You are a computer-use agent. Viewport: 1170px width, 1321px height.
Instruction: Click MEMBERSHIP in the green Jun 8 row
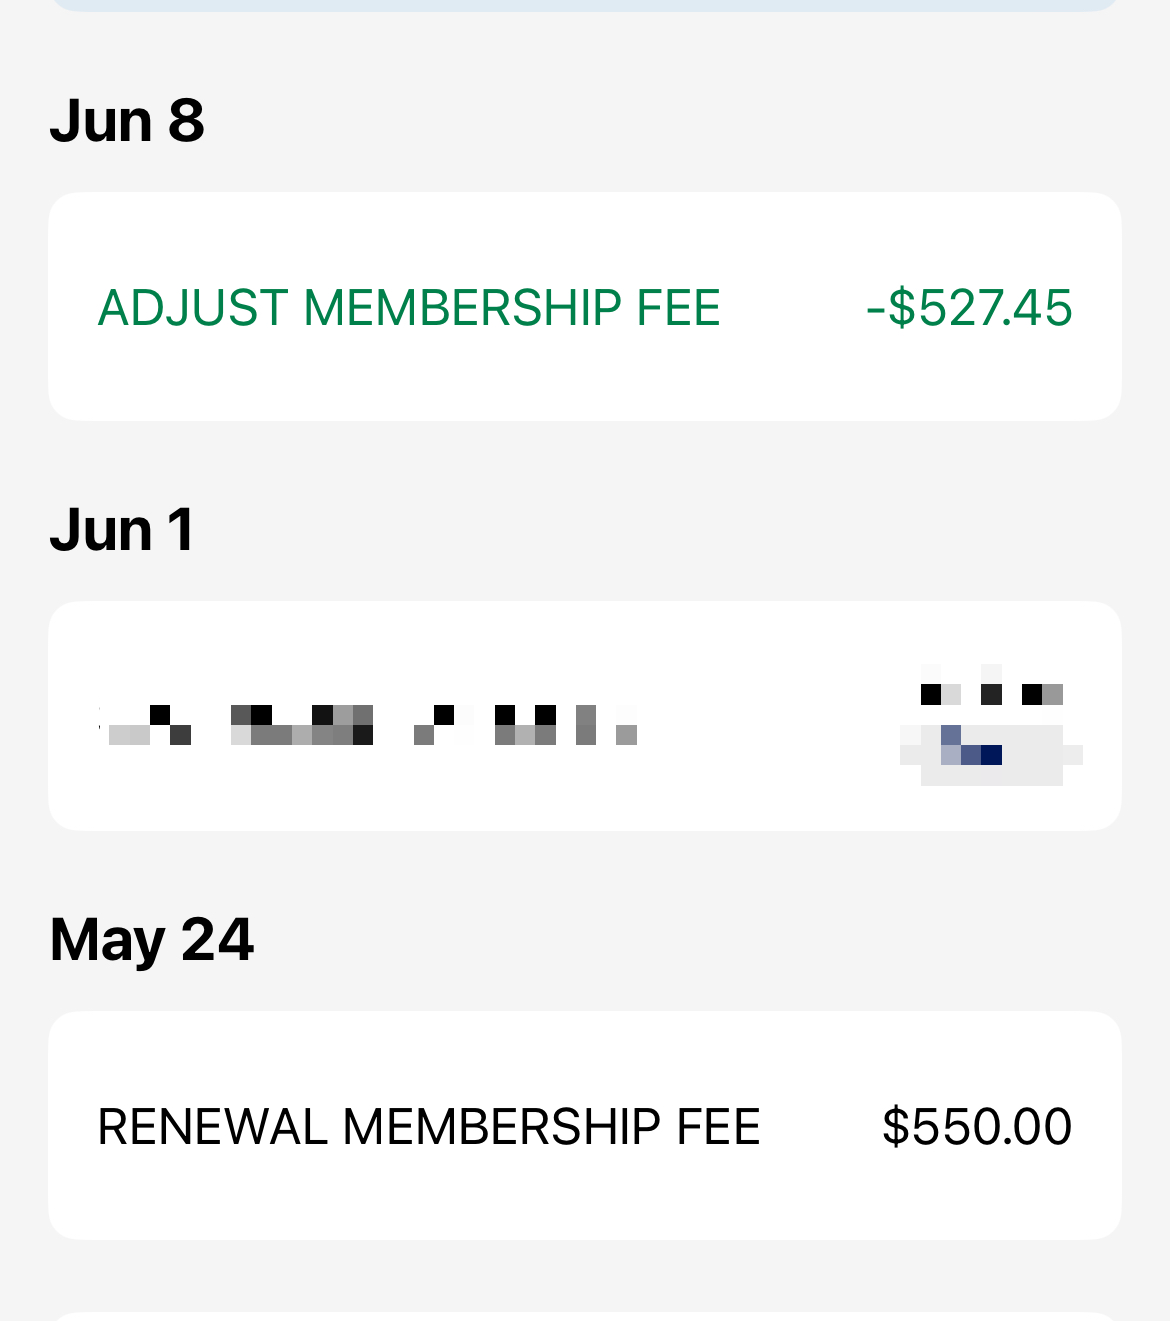click(x=462, y=308)
